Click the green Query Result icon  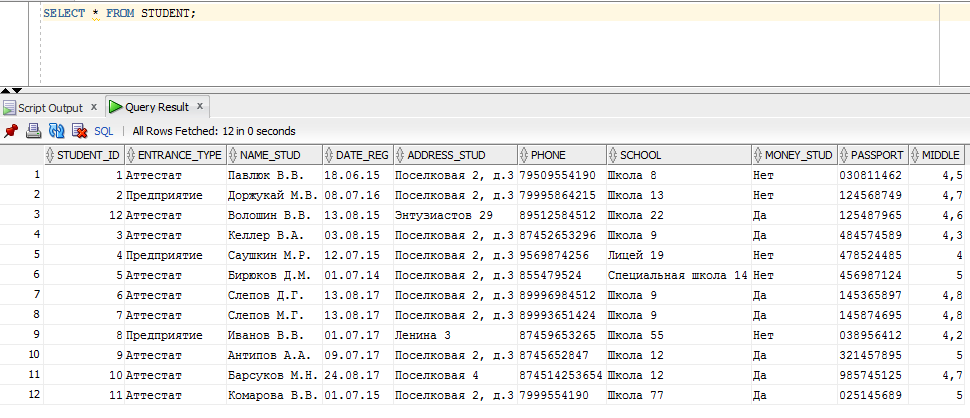coord(116,107)
